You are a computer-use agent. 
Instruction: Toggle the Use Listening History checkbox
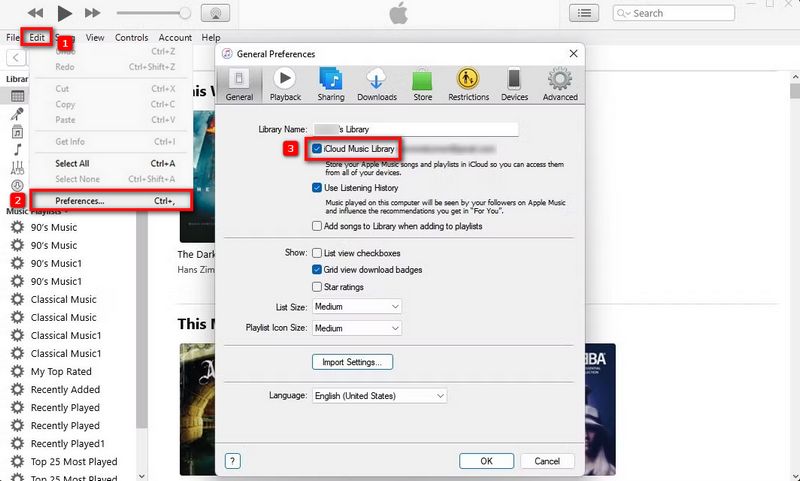[x=317, y=188]
